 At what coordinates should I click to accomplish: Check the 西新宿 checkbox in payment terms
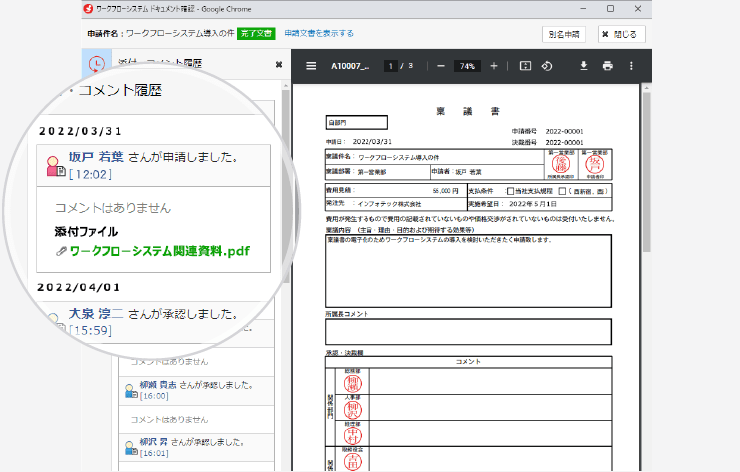pyautogui.click(x=562, y=191)
